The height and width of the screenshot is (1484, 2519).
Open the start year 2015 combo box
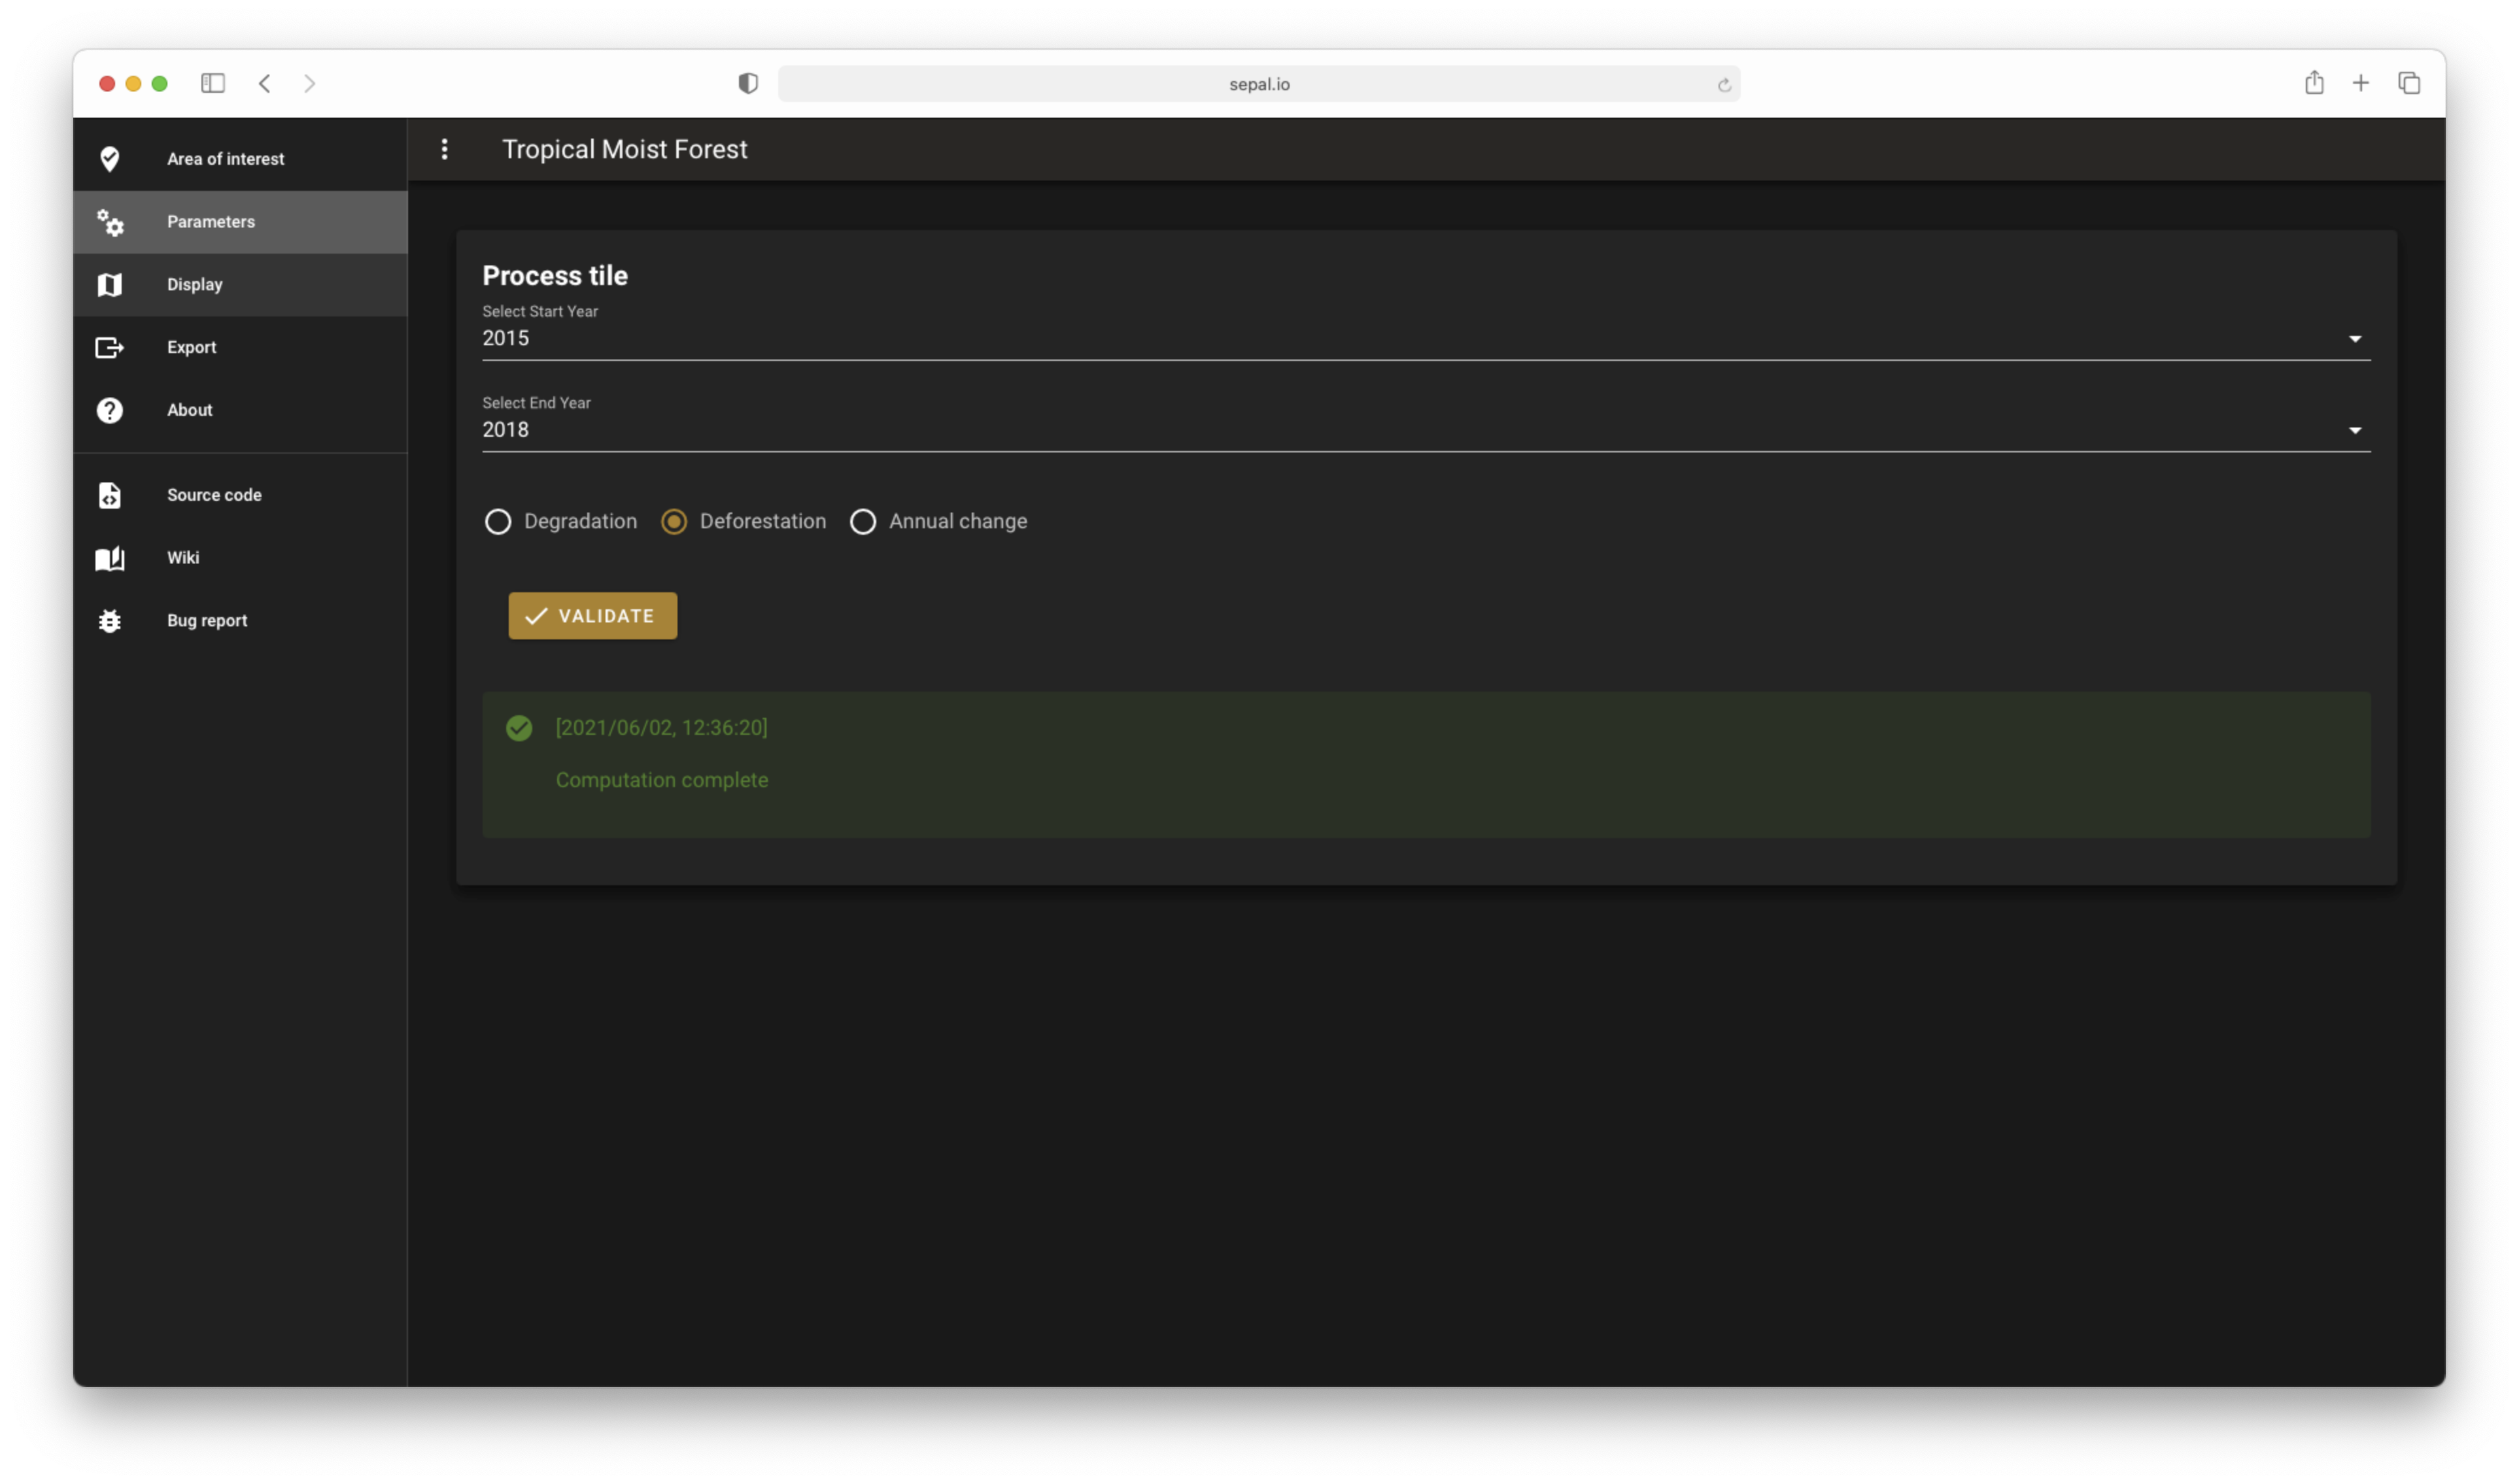[1400, 338]
